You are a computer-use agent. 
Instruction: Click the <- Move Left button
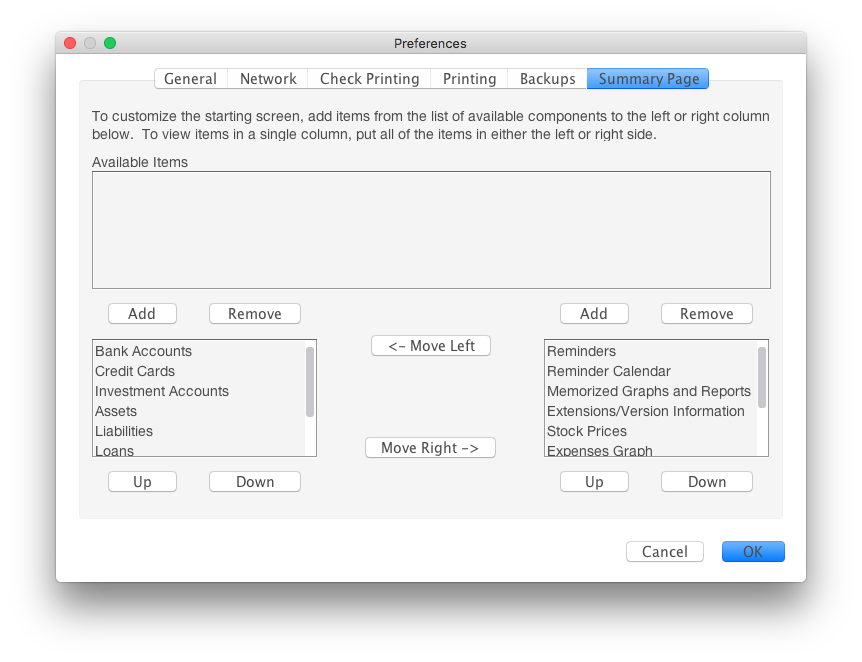click(431, 346)
